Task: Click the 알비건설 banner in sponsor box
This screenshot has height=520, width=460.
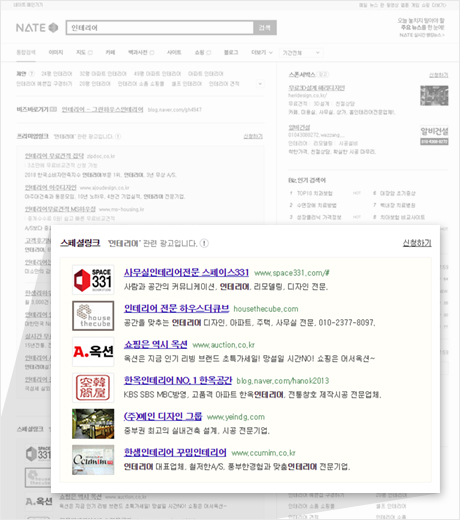Action: click(434, 136)
